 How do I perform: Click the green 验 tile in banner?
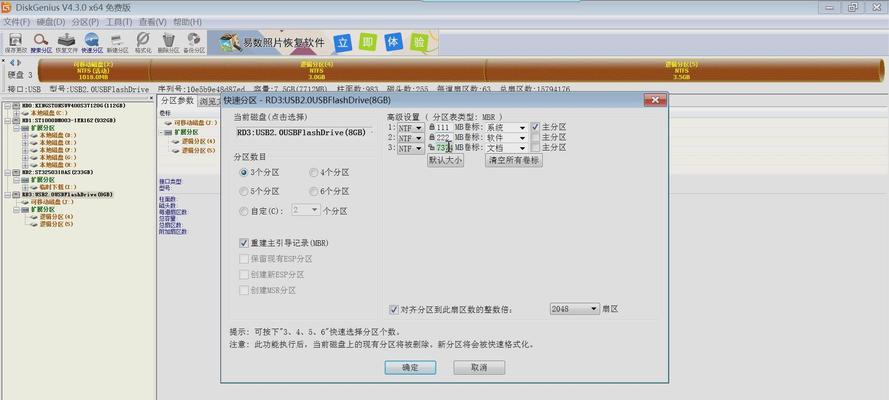click(419, 42)
